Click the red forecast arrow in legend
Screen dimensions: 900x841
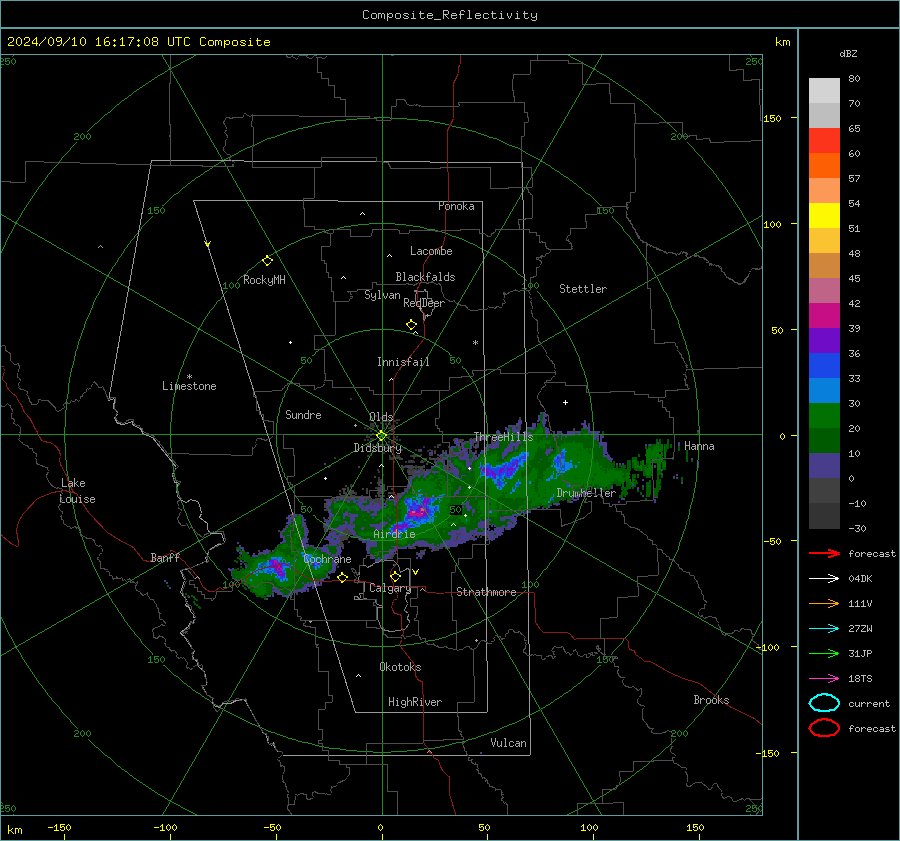coord(824,553)
